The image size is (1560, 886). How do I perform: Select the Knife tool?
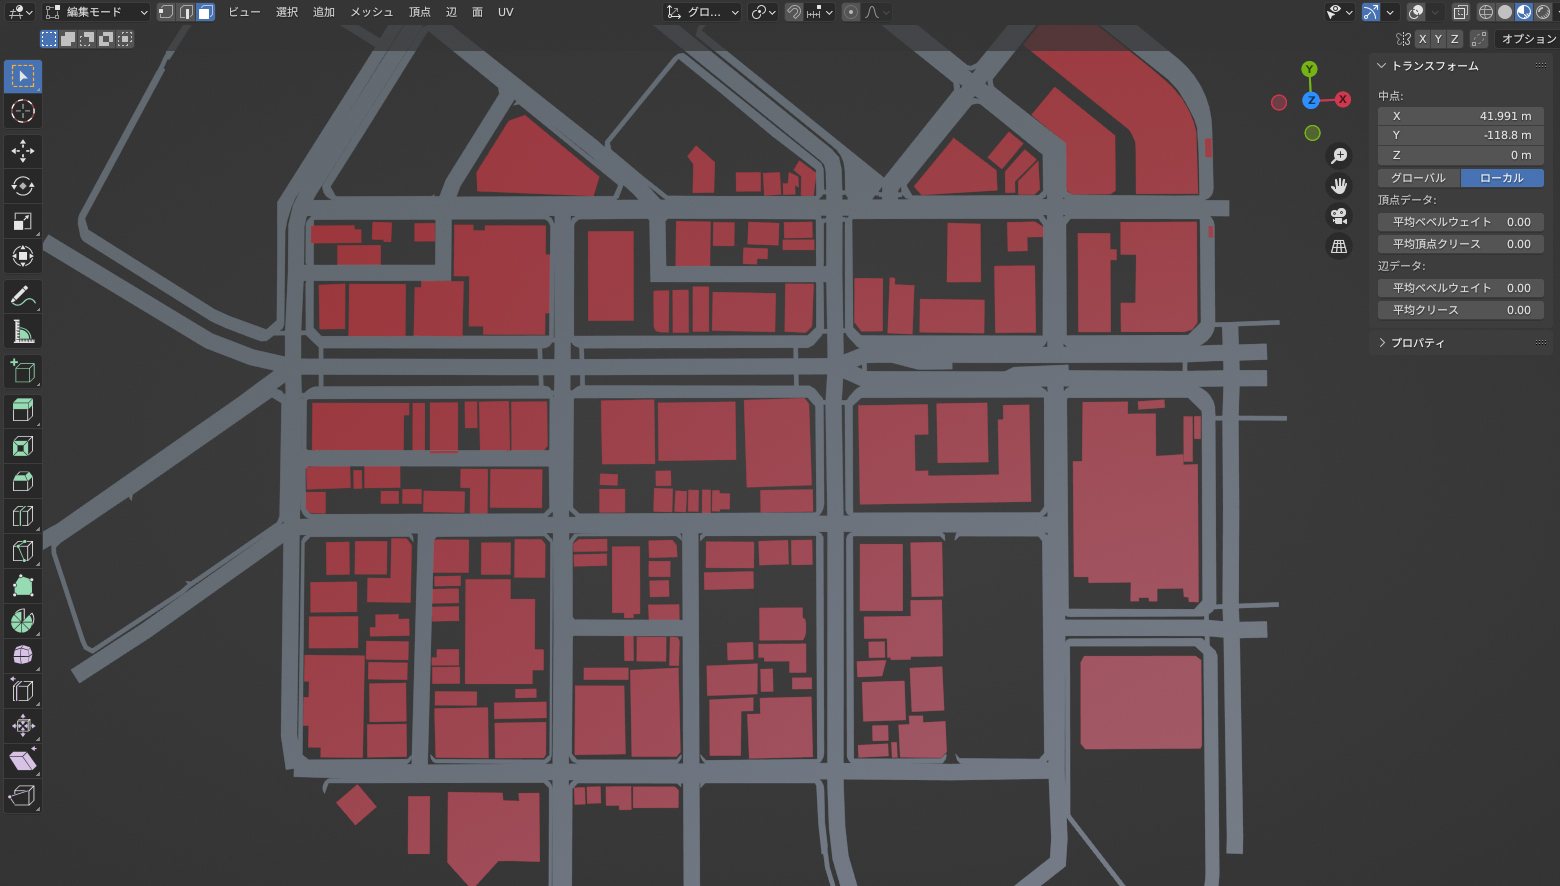coord(23,551)
